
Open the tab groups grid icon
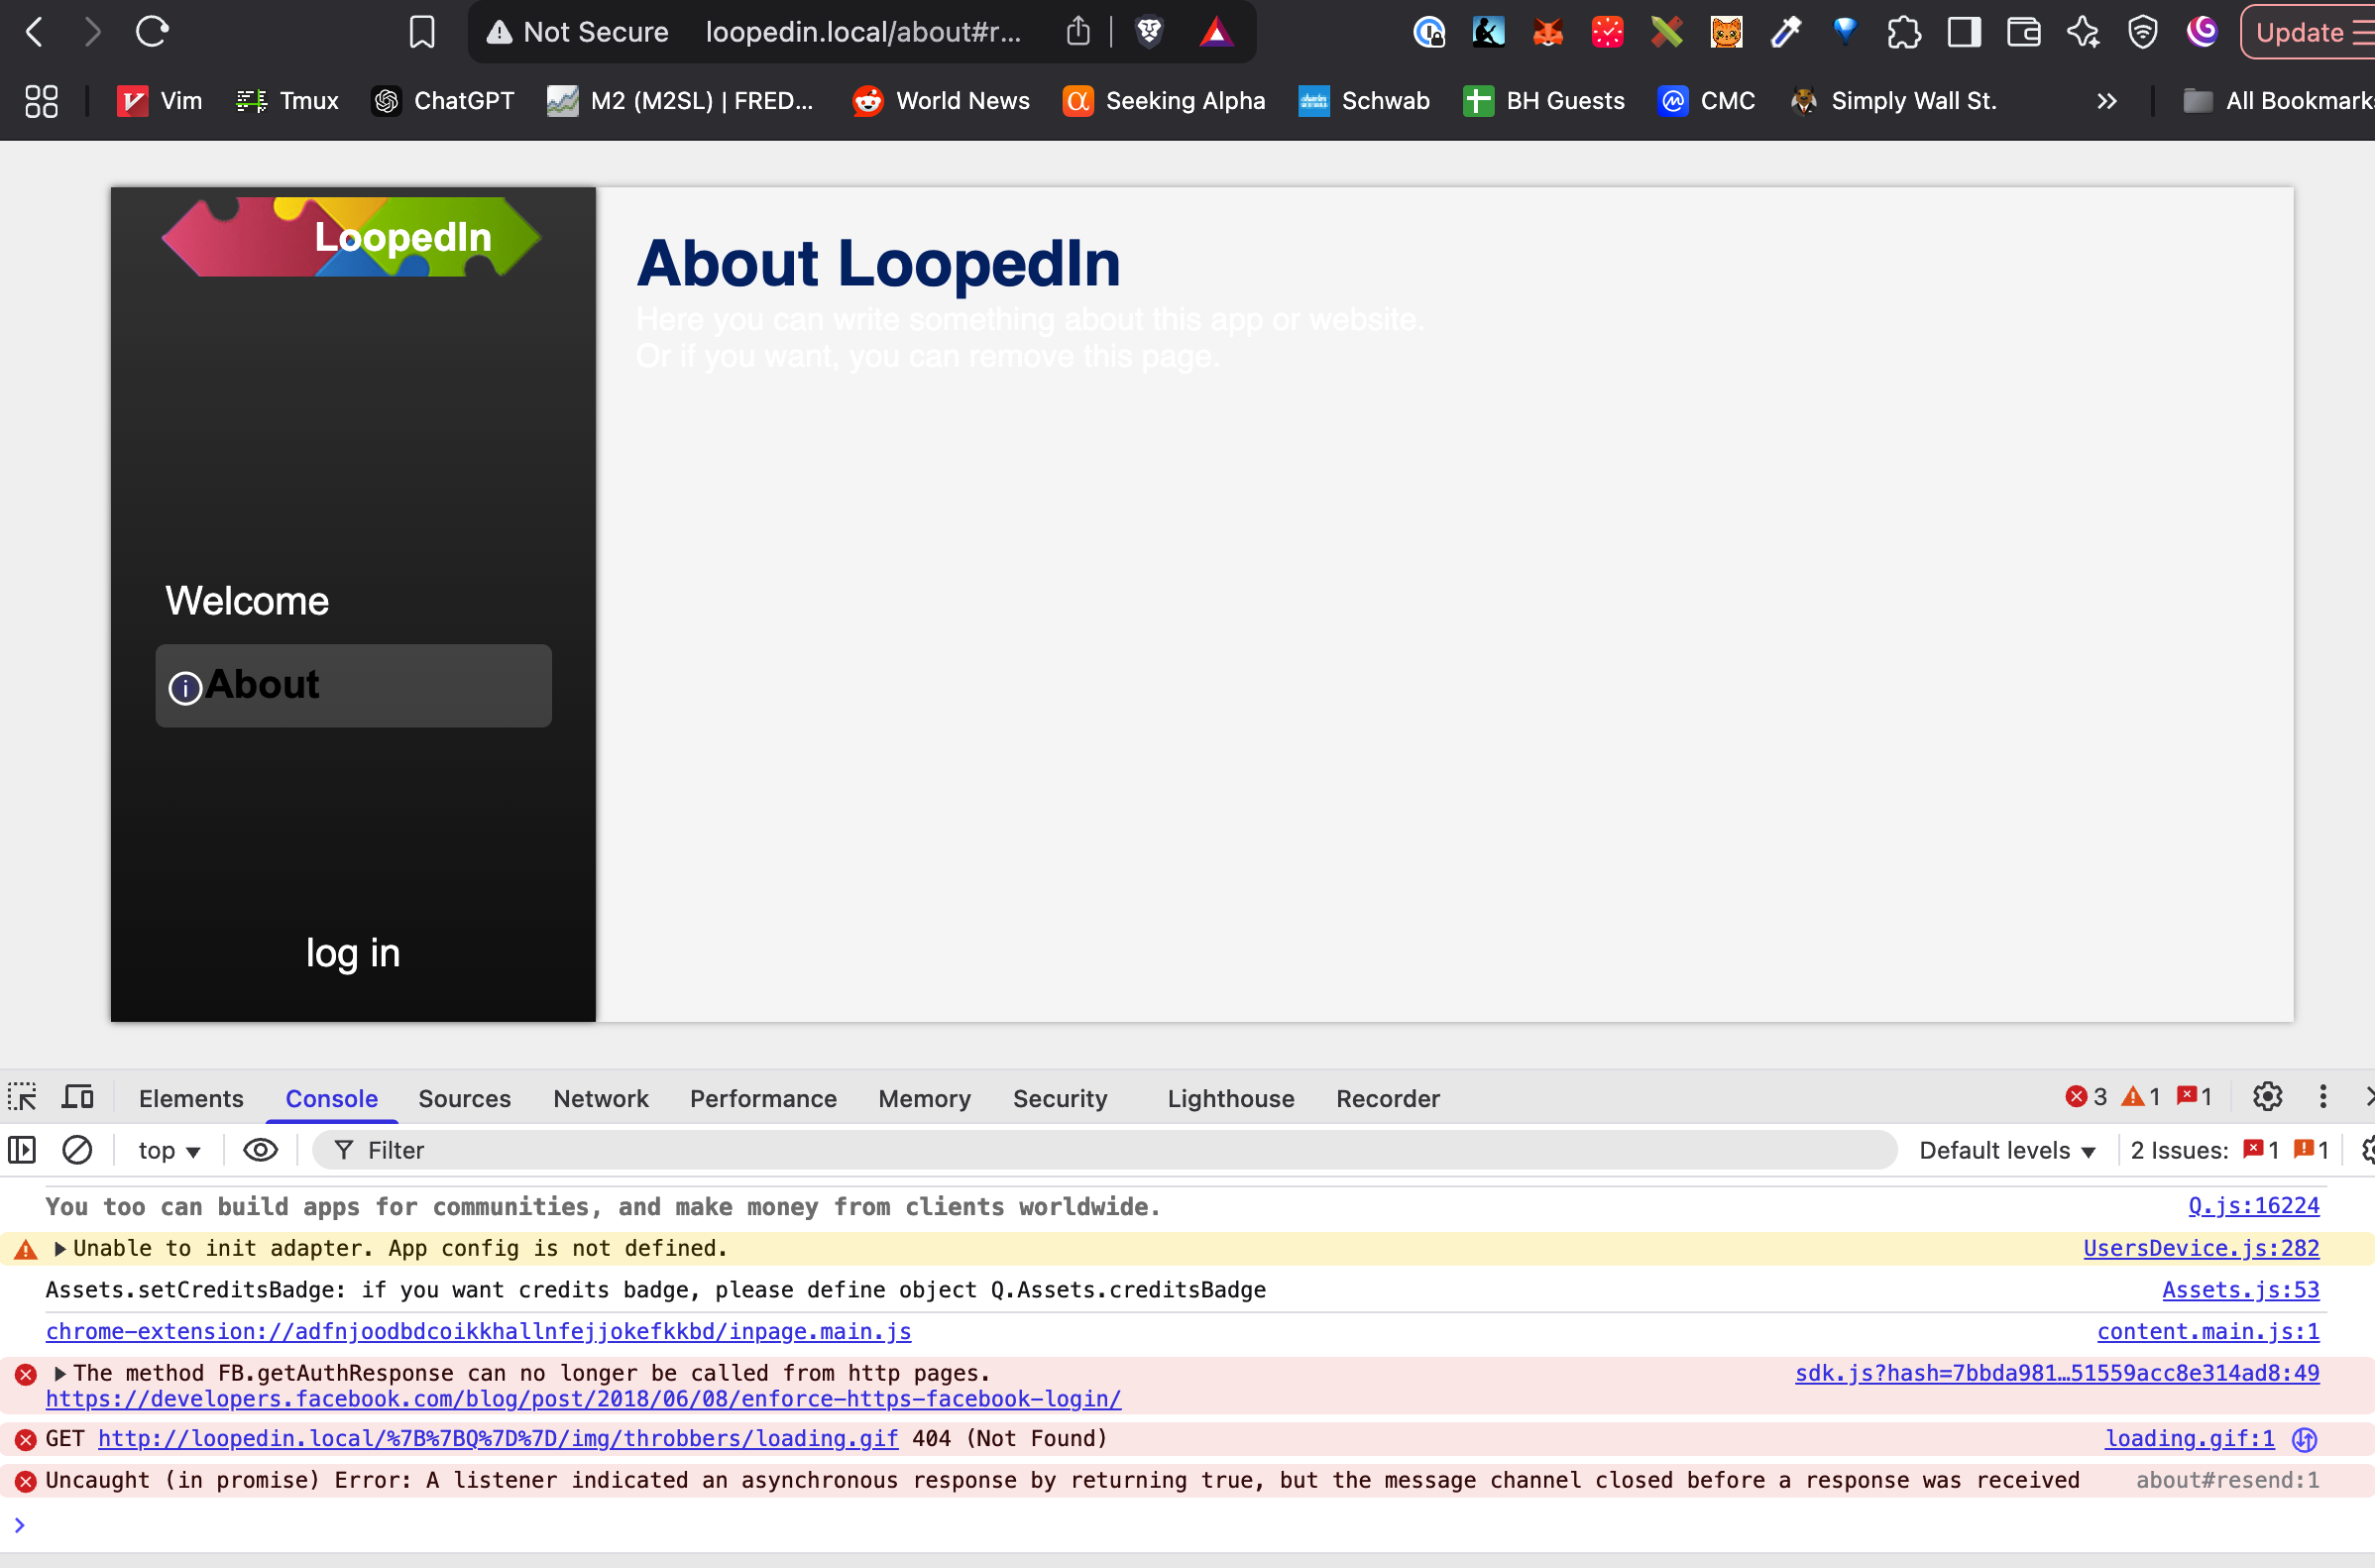[41, 101]
